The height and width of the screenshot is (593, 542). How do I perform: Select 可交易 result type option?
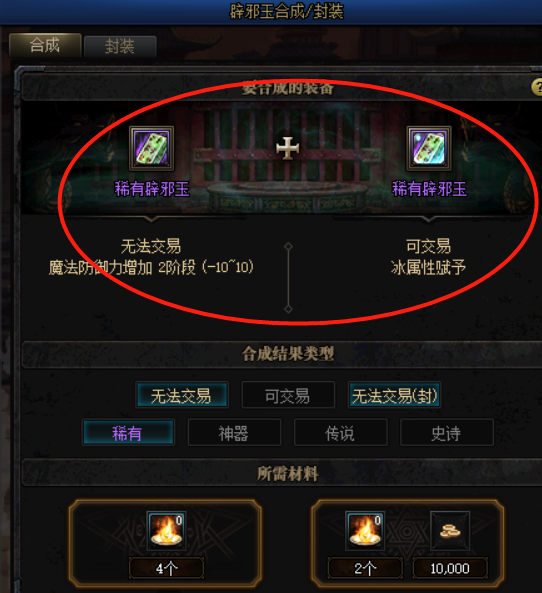pos(288,395)
